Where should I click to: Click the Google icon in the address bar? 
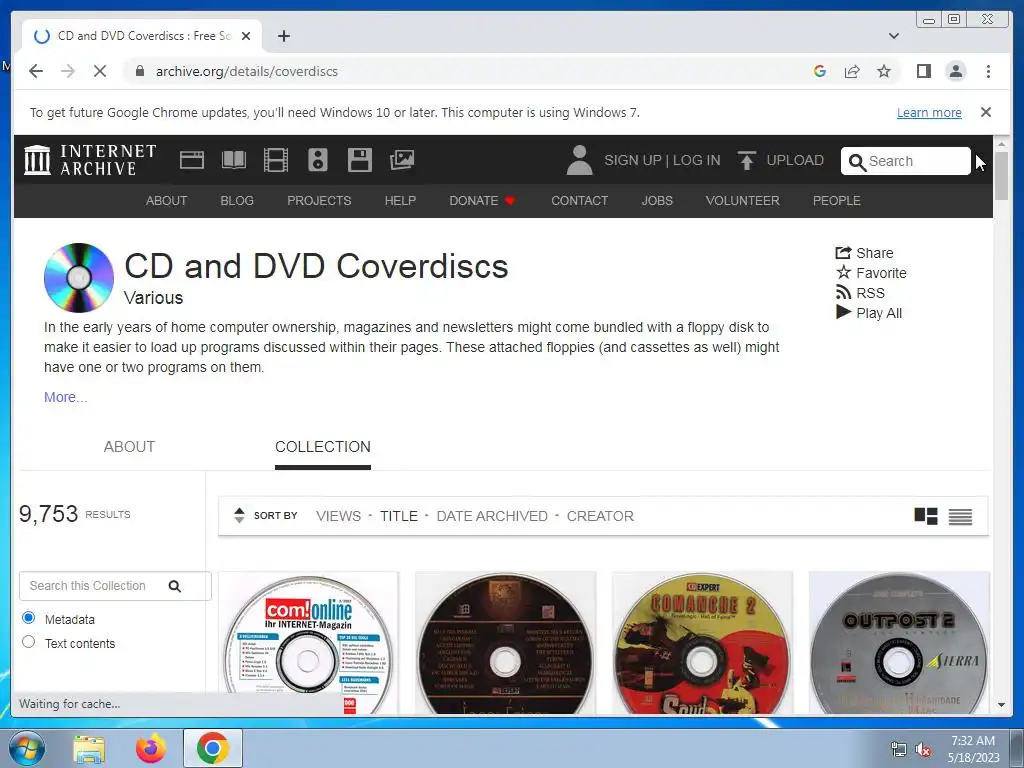click(820, 71)
